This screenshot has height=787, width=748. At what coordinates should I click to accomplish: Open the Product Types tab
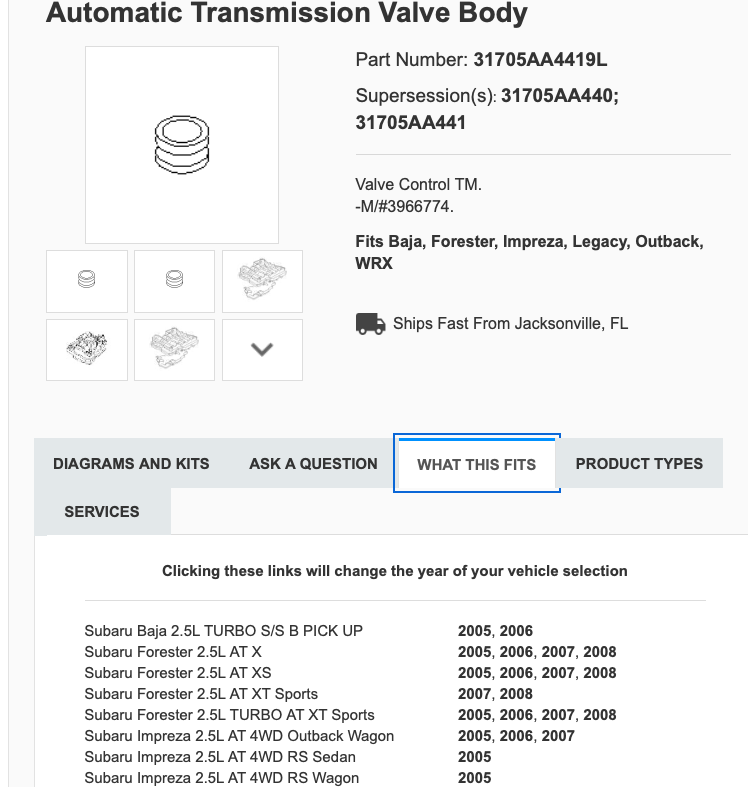point(639,463)
